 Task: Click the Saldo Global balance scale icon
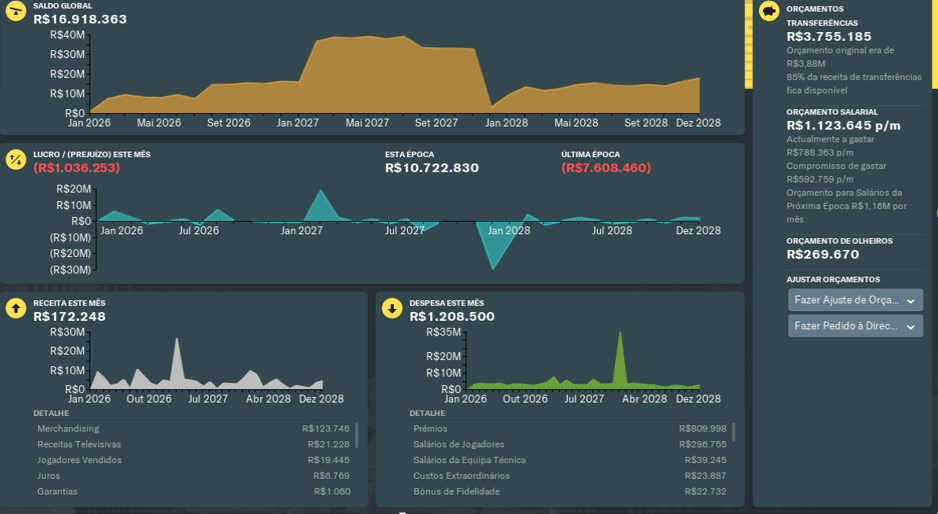pos(16,11)
